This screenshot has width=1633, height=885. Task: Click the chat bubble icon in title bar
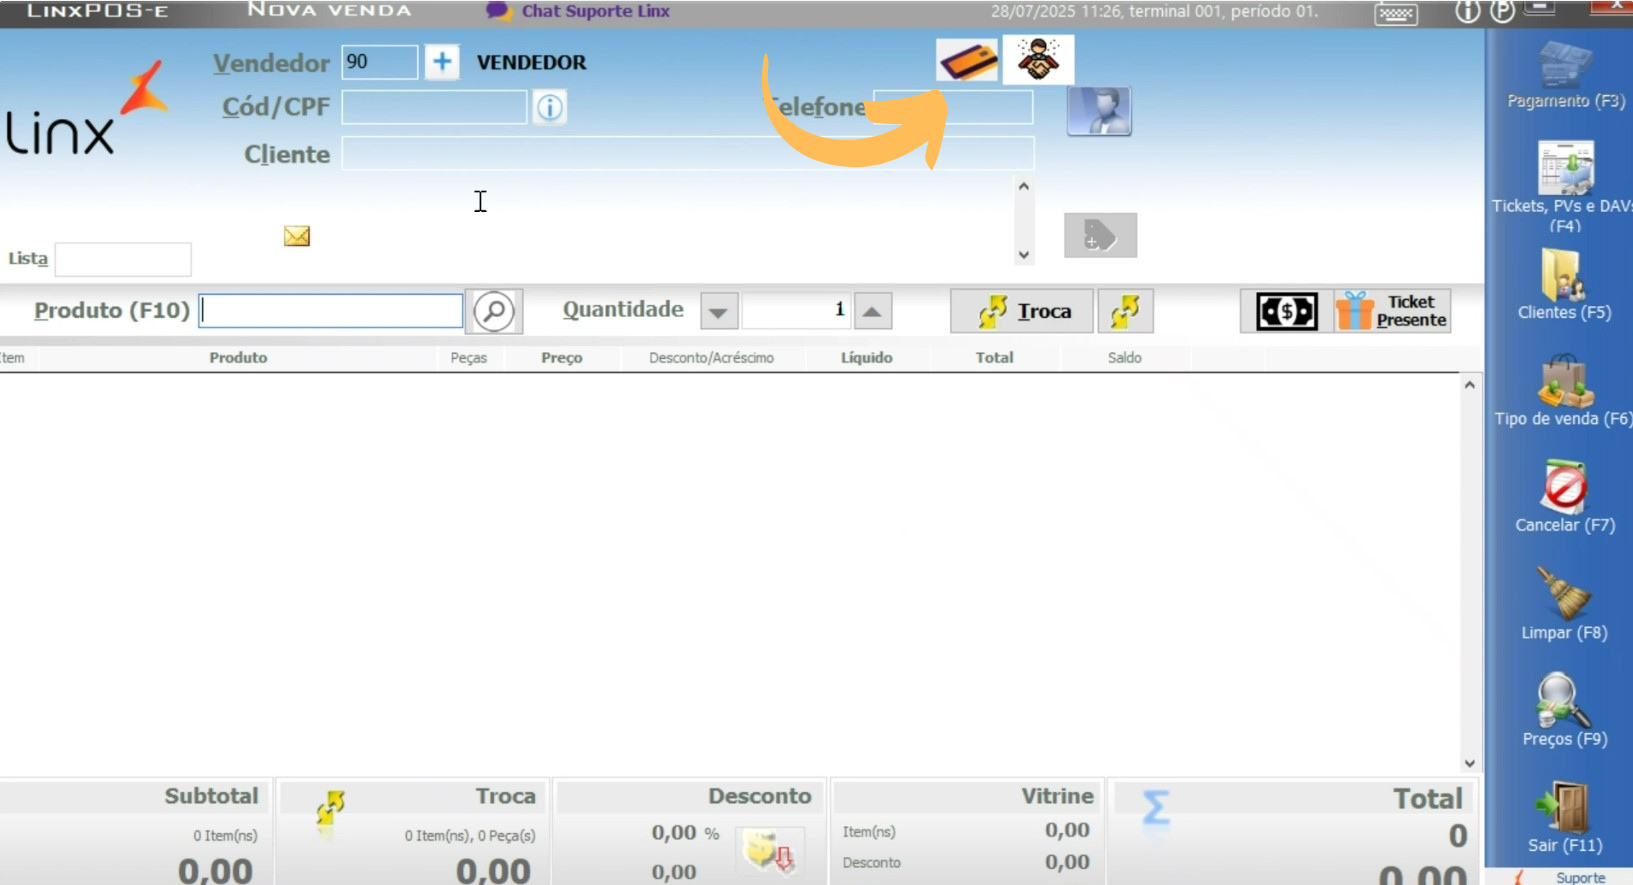(x=498, y=11)
